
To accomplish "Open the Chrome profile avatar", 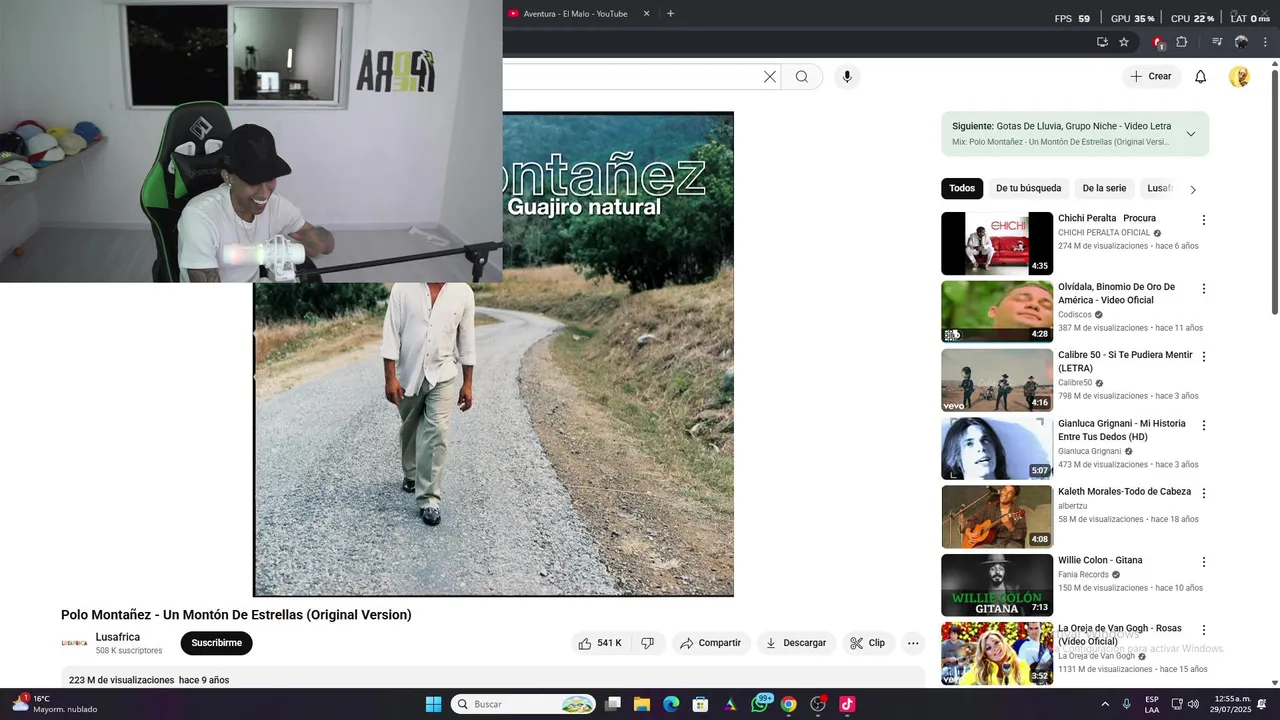I will click(x=1241, y=42).
